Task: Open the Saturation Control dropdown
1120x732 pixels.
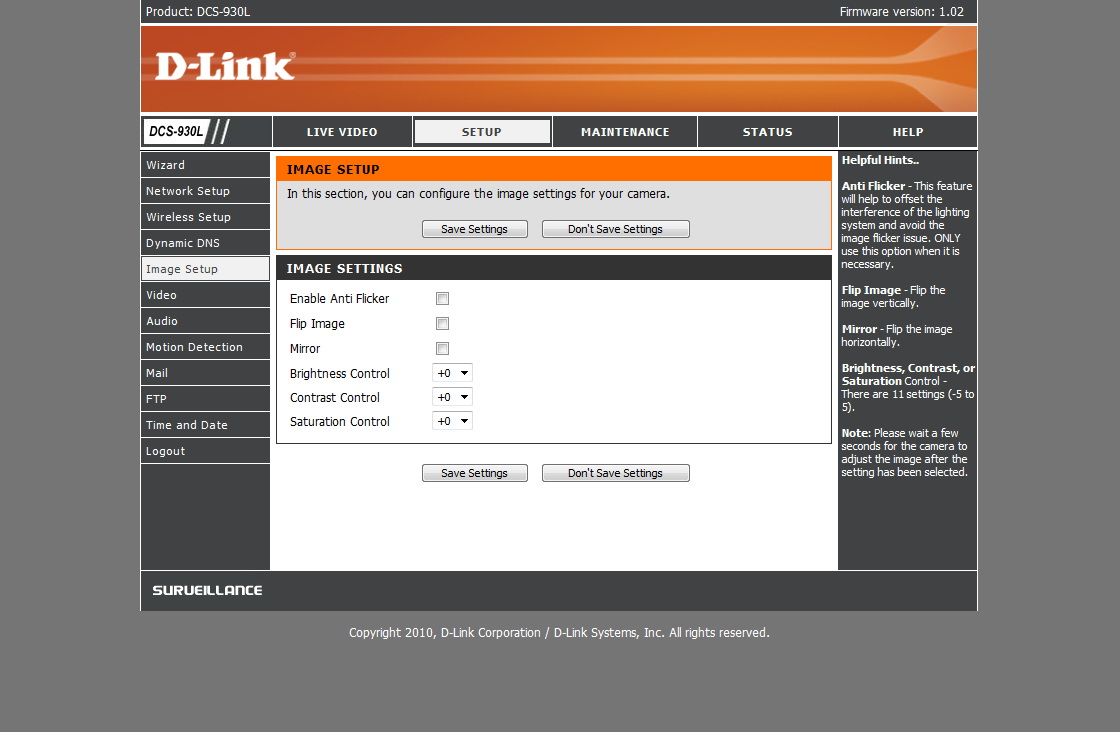Action: tap(452, 421)
